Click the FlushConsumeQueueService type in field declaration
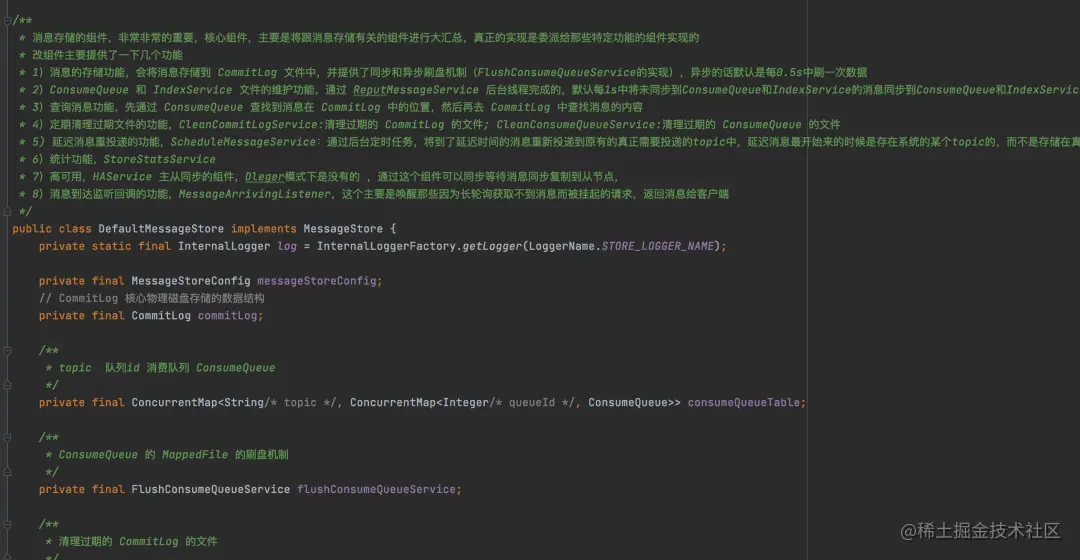The image size is (1080, 560). (211, 489)
